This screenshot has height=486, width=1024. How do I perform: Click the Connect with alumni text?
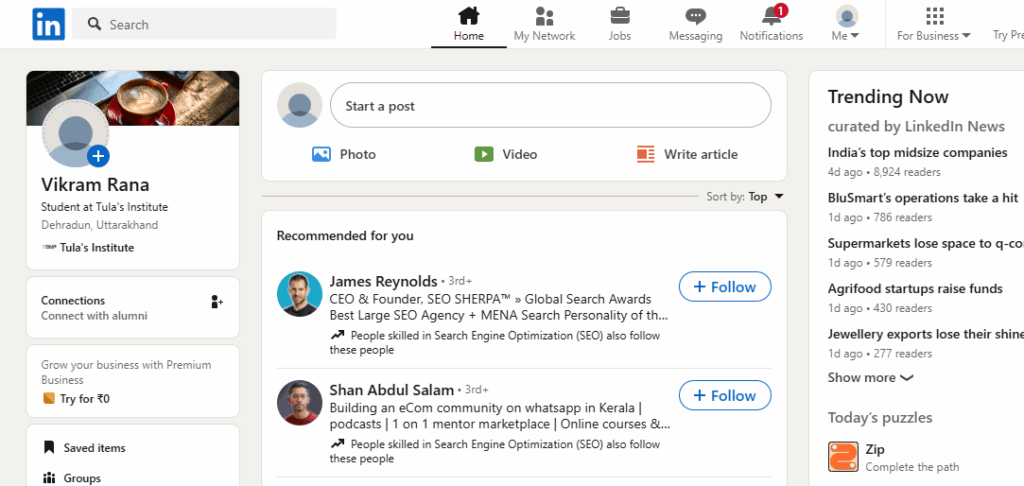coord(94,316)
